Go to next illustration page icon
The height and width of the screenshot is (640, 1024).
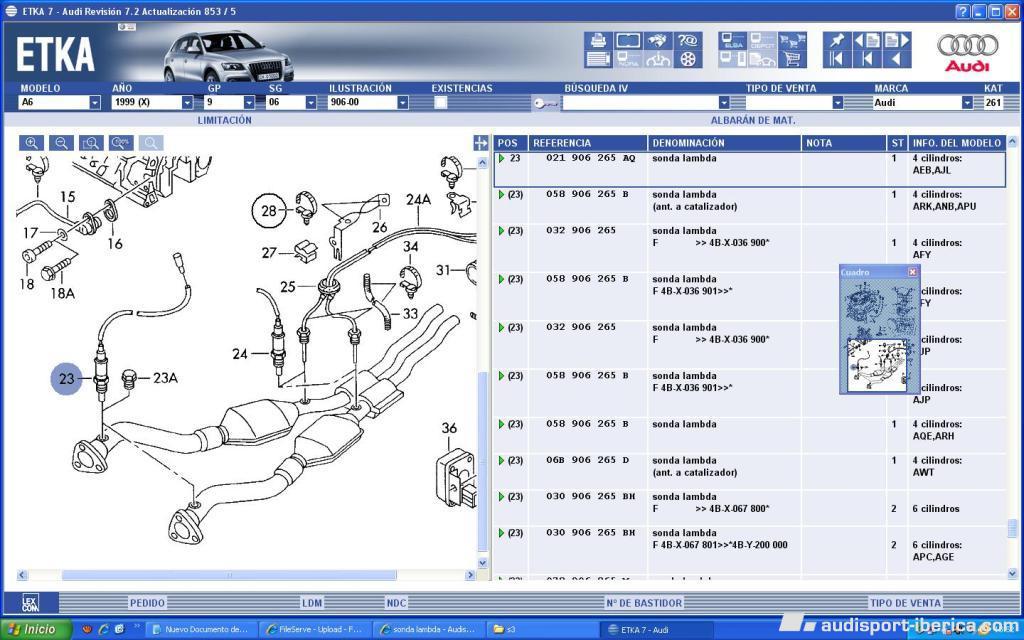(x=897, y=40)
